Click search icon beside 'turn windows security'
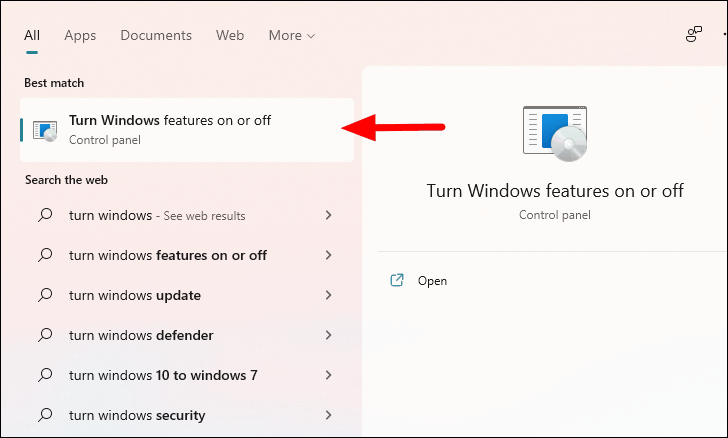The height and width of the screenshot is (438, 728). click(x=45, y=415)
